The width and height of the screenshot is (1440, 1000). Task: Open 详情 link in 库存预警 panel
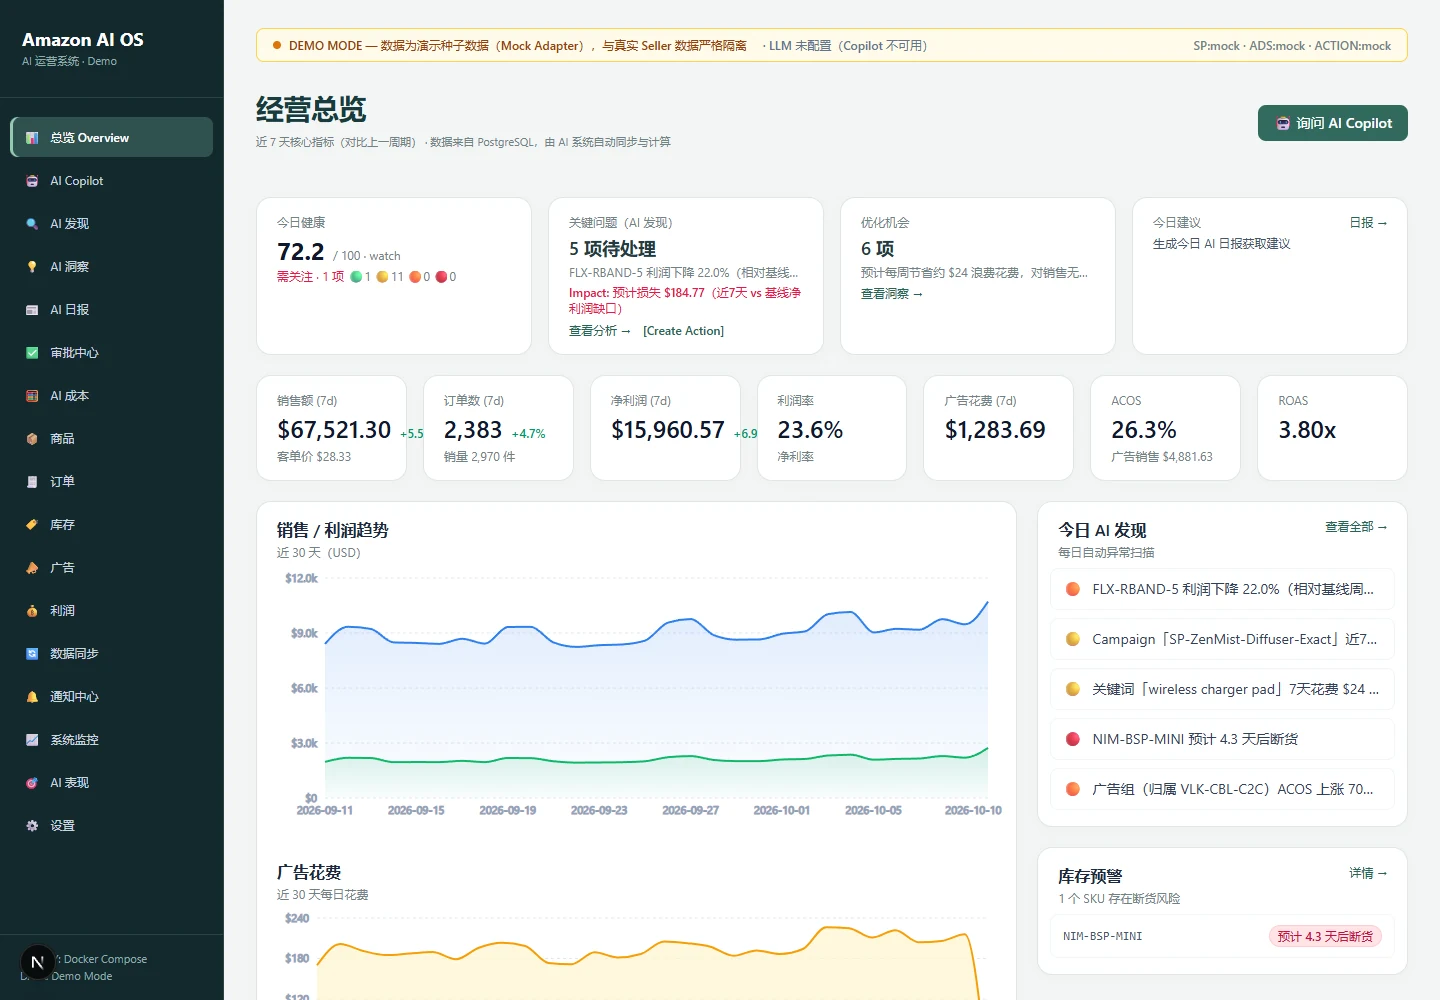tap(1368, 873)
